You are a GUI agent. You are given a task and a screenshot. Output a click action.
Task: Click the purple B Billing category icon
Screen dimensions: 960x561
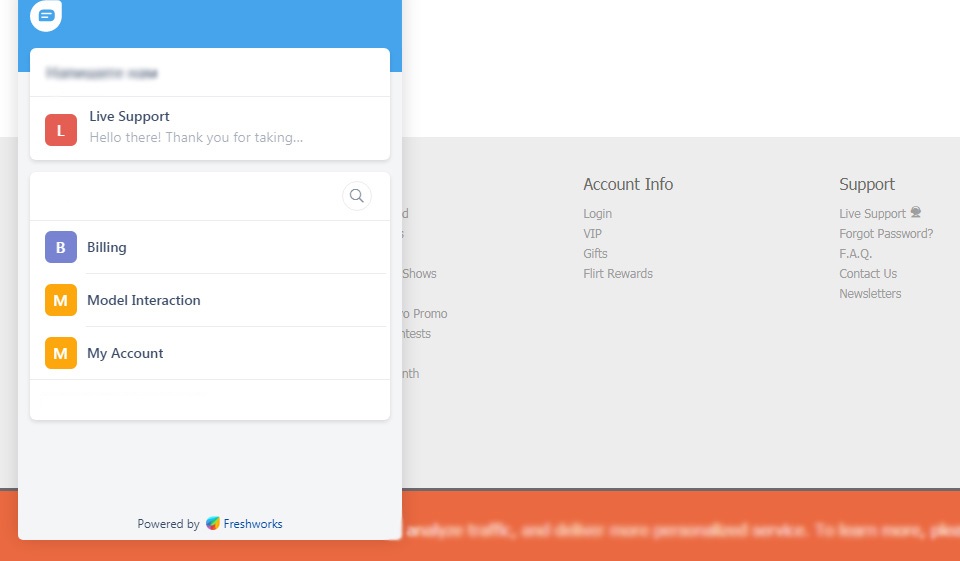[x=61, y=247]
